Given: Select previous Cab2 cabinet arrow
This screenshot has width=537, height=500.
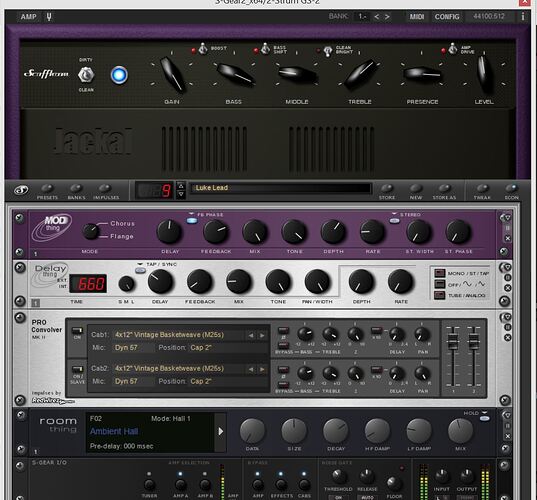Looking at the screenshot, I should (x=251, y=370).
